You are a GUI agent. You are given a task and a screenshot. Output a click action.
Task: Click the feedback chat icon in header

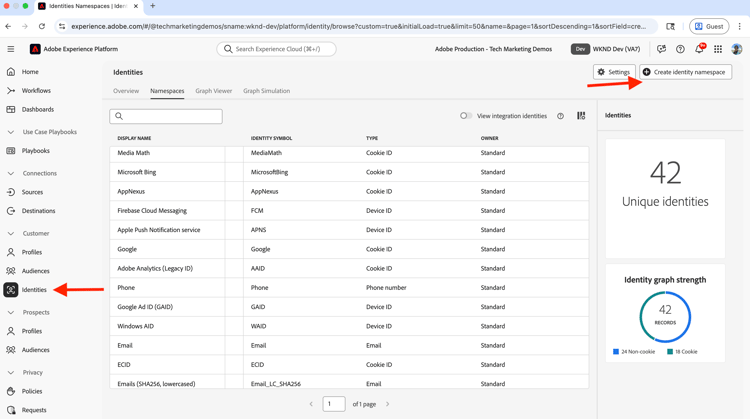(x=662, y=49)
